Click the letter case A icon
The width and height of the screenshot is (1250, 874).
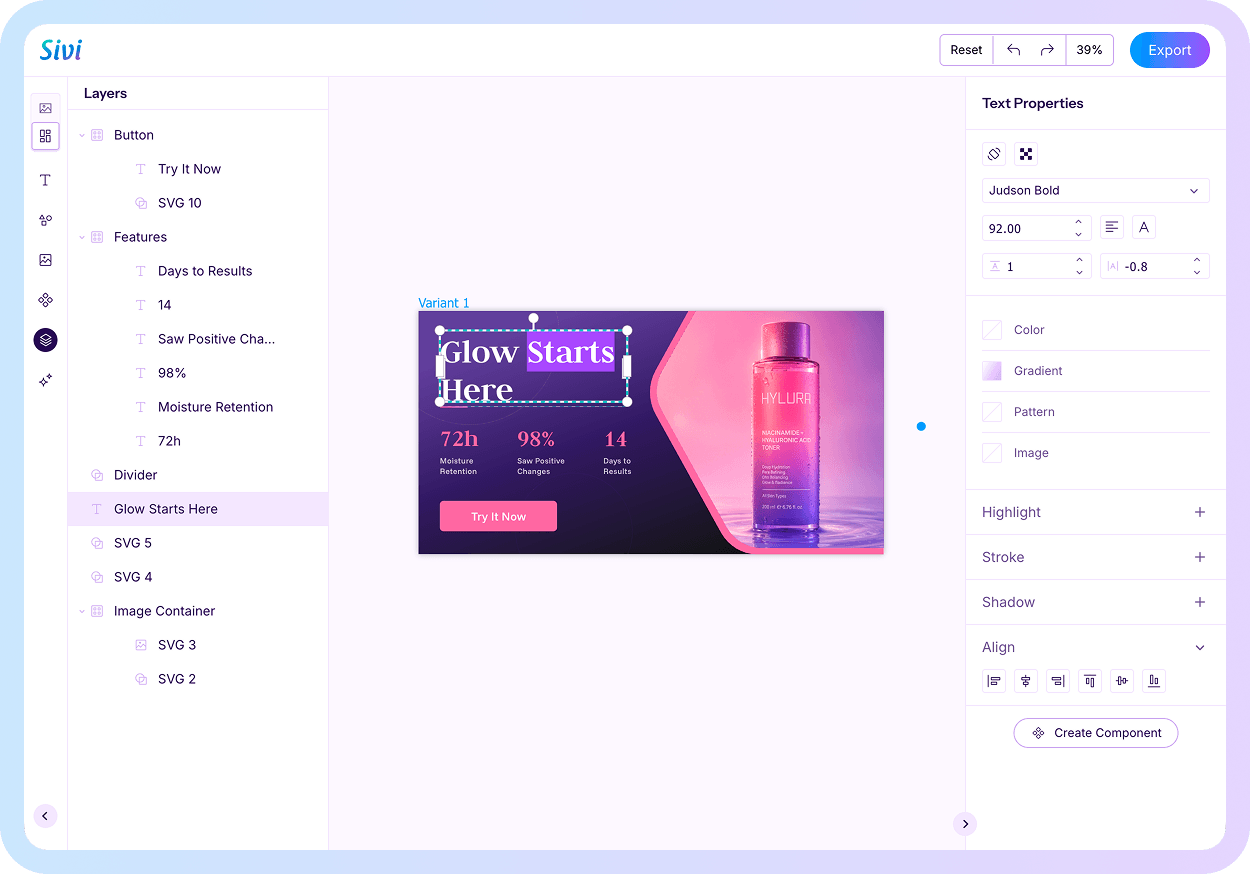pyautogui.click(x=1144, y=227)
